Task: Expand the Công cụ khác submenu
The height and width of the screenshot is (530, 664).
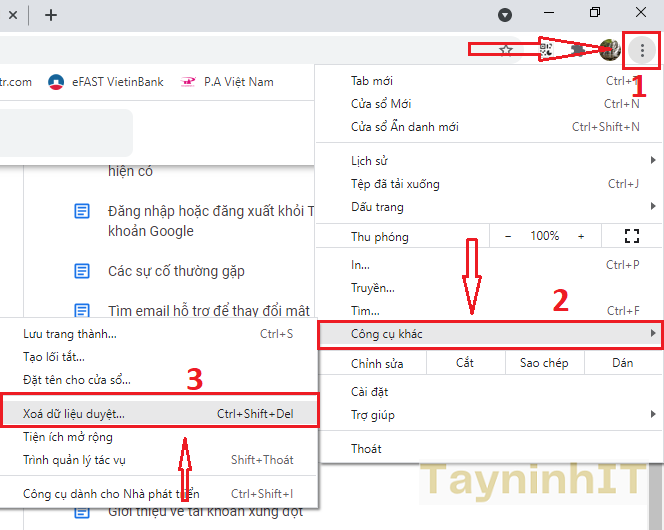Action: [x=490, y=334]
